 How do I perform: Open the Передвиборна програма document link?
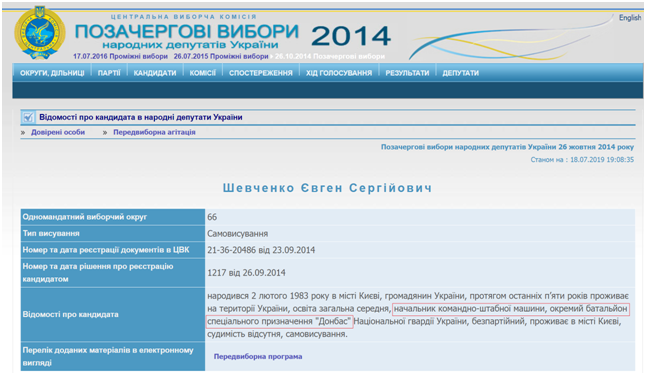coord(258,356)
